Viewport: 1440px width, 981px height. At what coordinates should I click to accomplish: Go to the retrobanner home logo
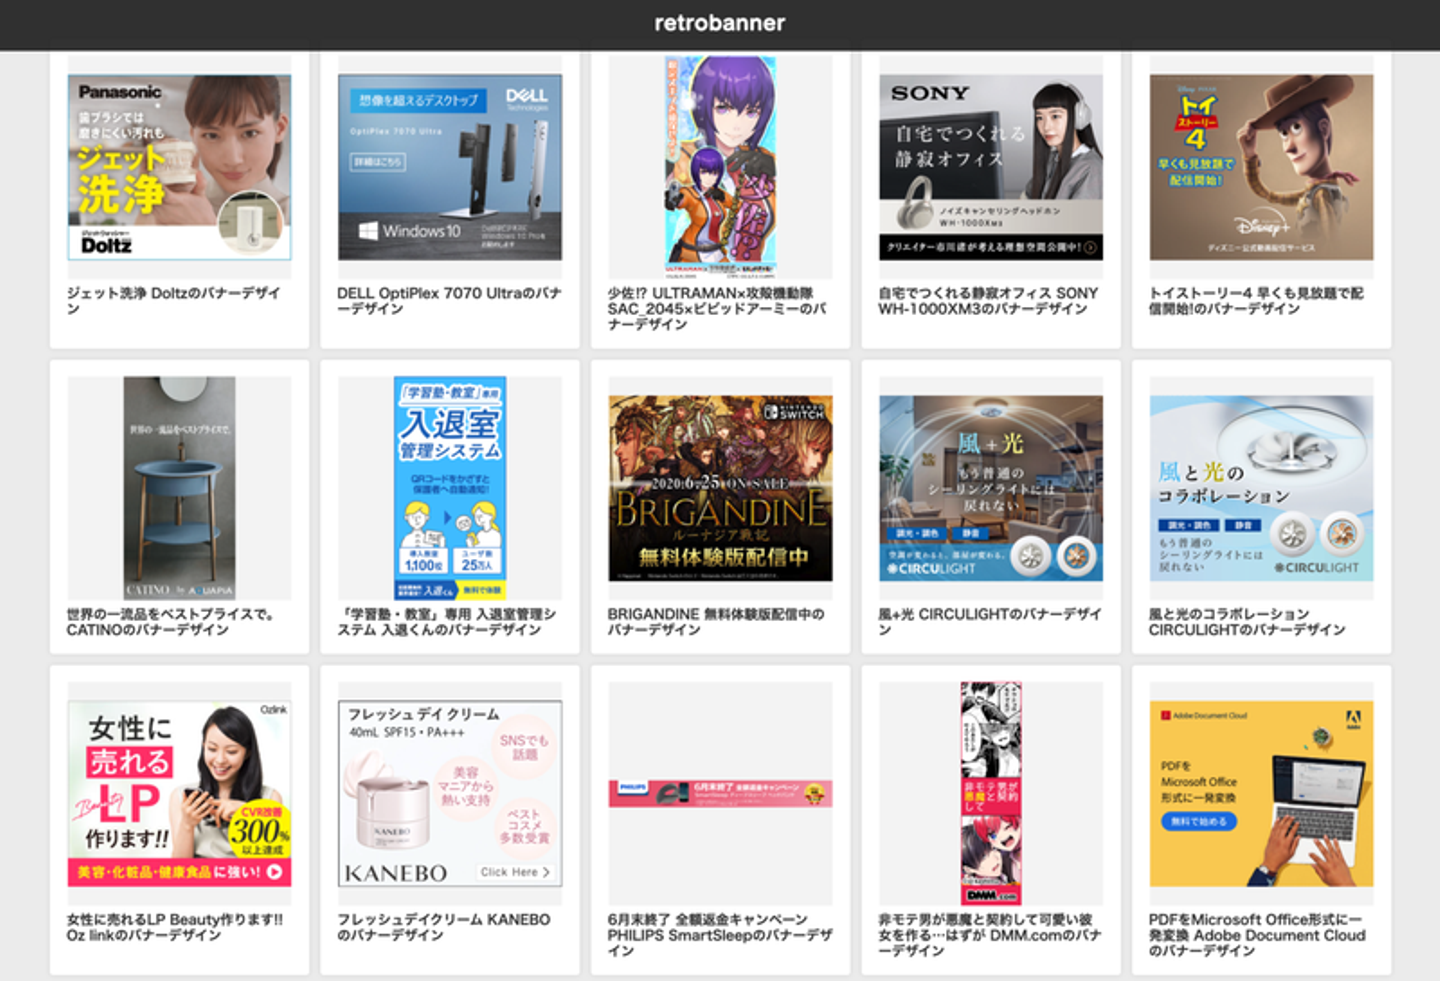coord(719,23)
